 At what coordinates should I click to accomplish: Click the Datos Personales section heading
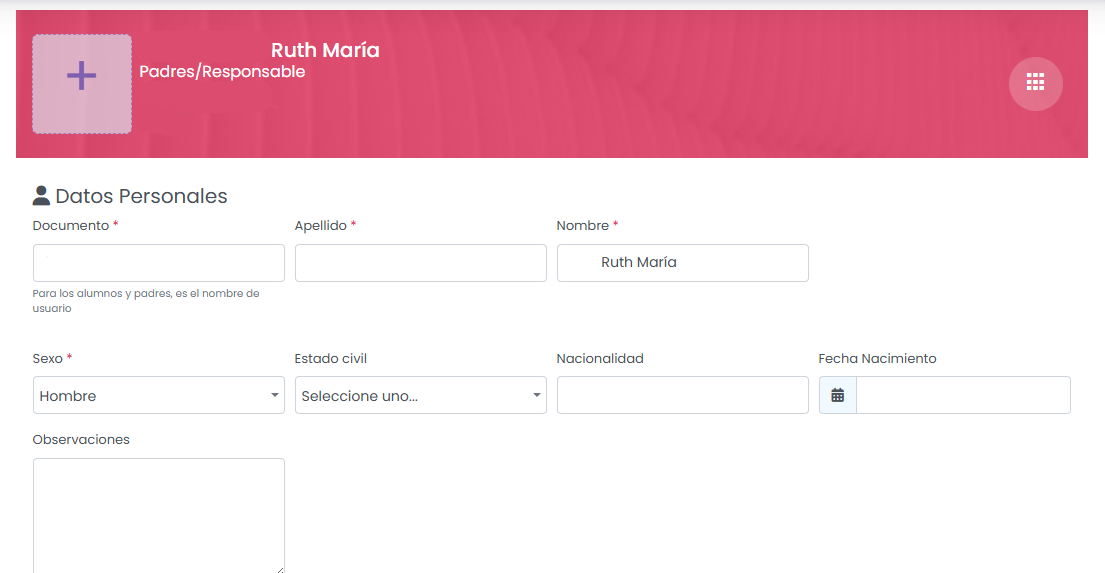coord(141,196)
